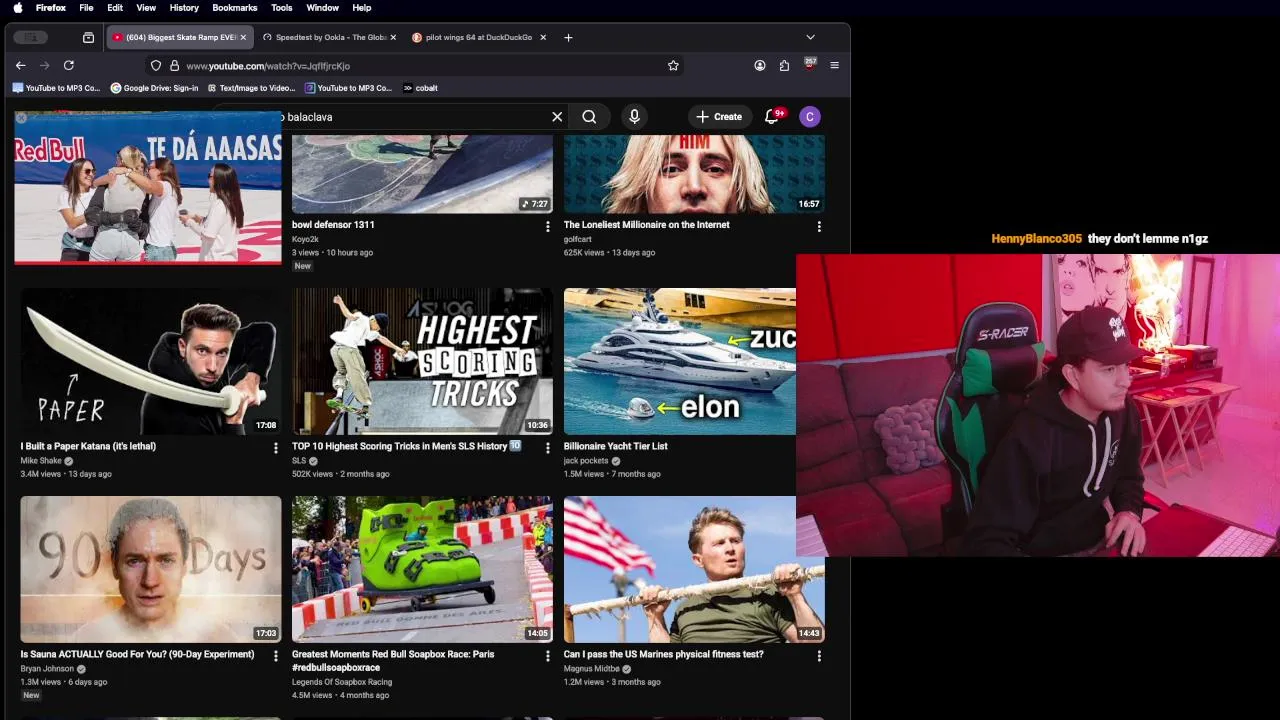Reload the YouTube page
Screen dimensions: 1280x720
(x=69, y=65)
